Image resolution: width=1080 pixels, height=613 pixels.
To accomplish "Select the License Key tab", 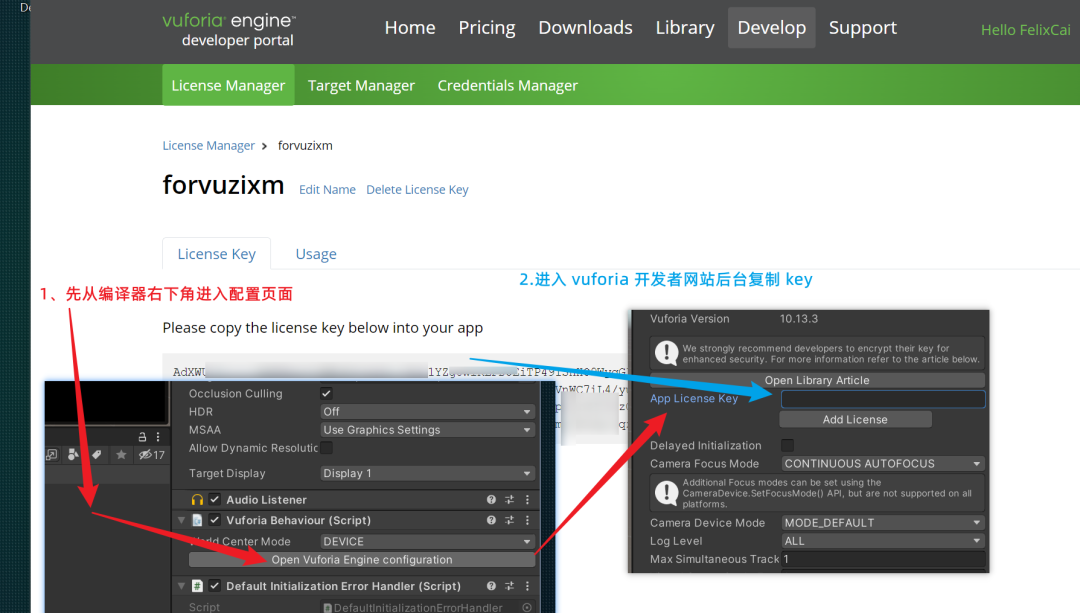I will (216, 253).
